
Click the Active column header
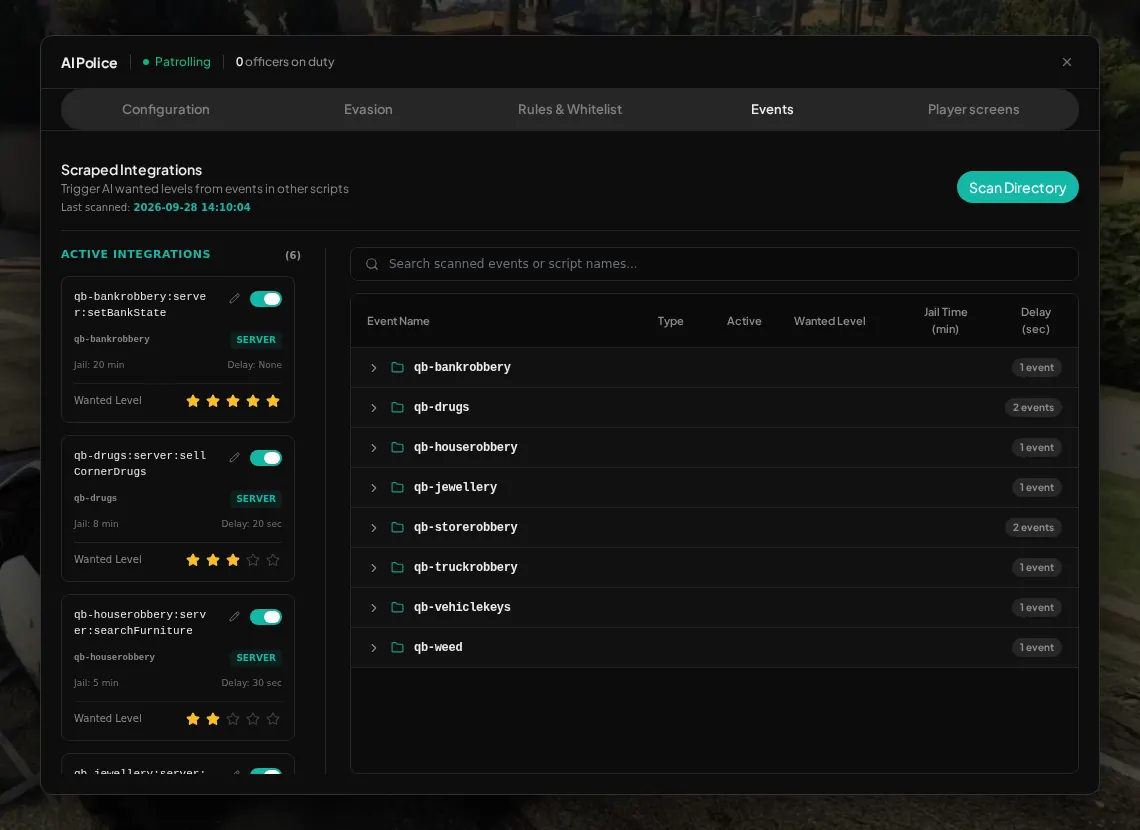[x=744, y=321]
